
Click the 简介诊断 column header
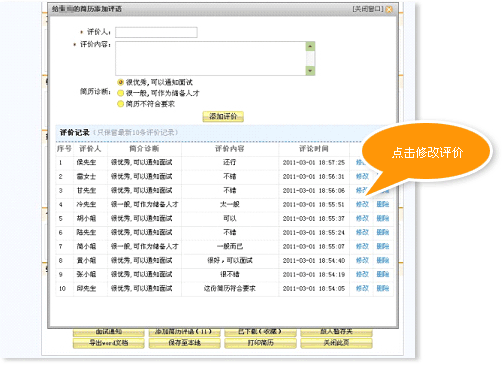pos(144,149)
